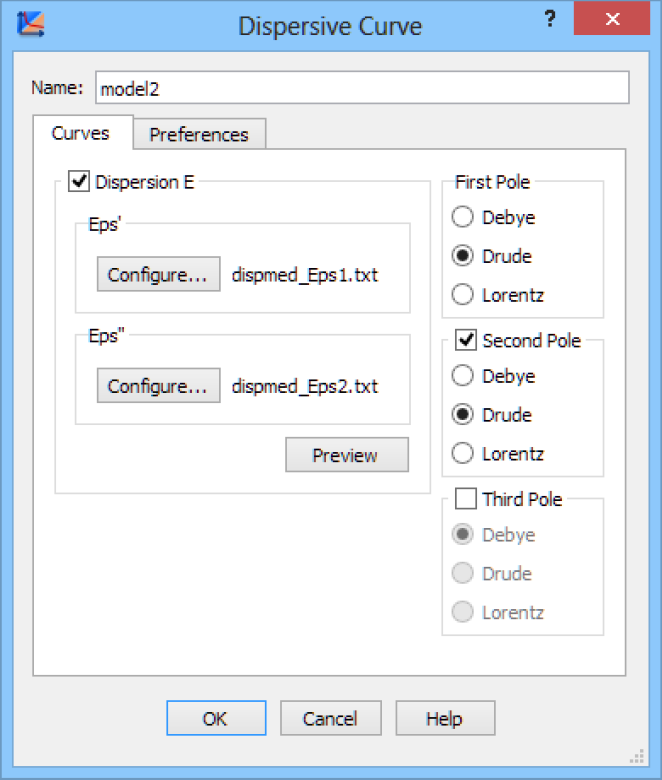Viewport: 662px width, 780px height.
Task: Choose Debye for Second Pole
Action: 462,376
